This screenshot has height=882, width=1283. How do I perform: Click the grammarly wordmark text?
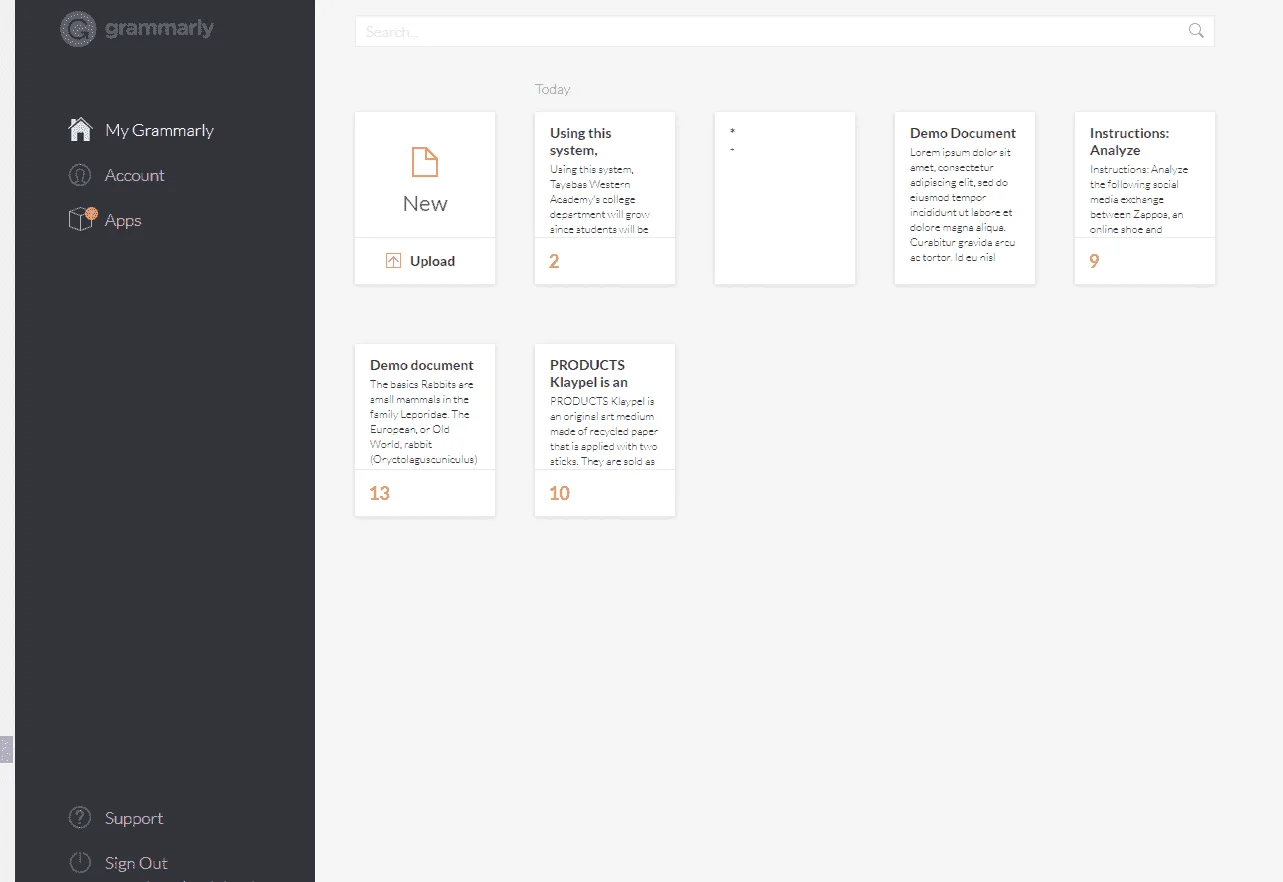(160, 29)
